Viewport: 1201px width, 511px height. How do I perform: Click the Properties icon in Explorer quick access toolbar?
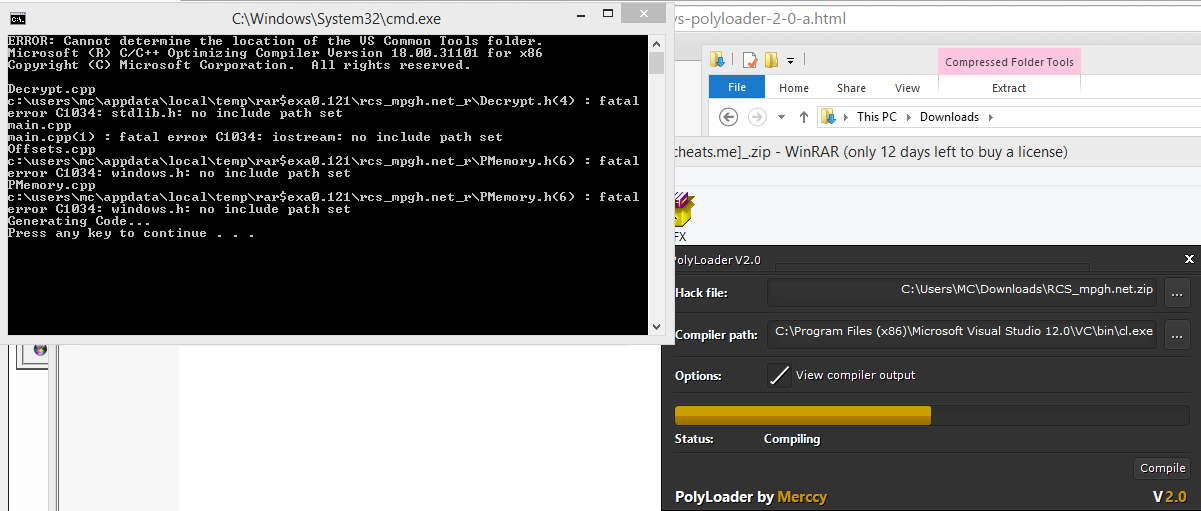pyautogui.click(x=750, y=60)
